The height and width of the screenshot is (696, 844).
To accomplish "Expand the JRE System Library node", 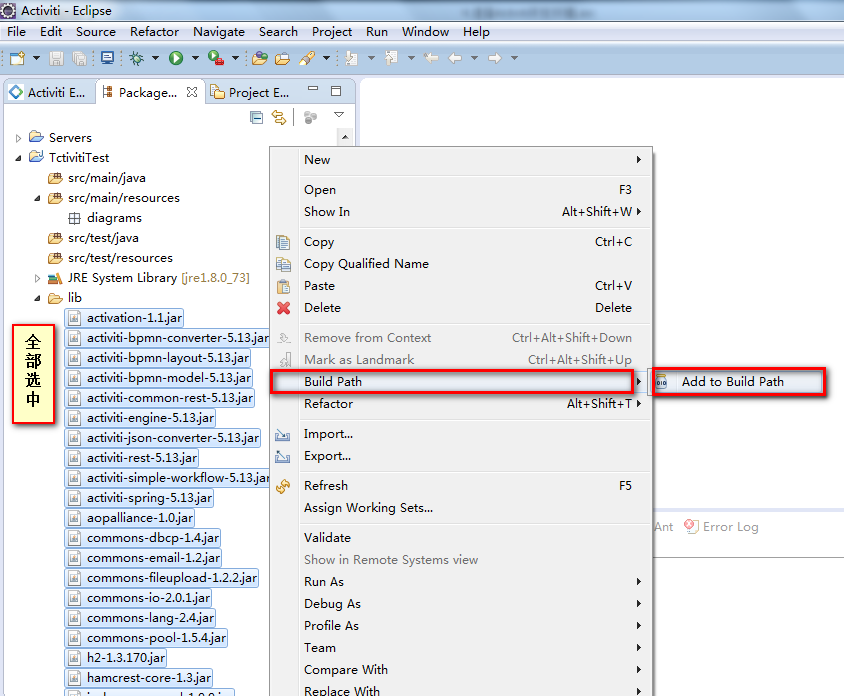I will coord(37,278).
